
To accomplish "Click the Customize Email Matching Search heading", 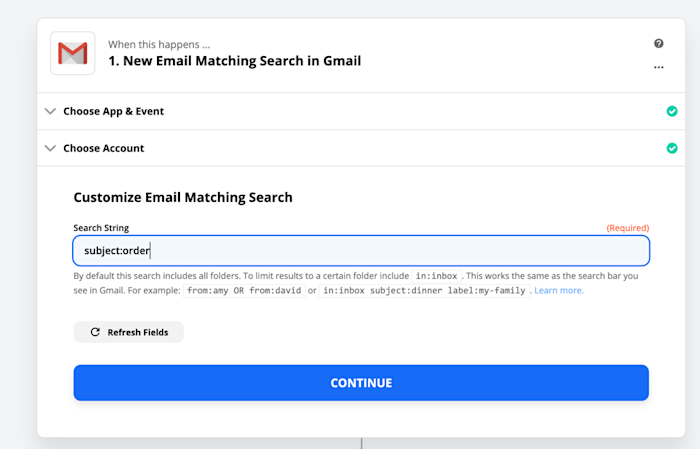I will coord(183,197).
